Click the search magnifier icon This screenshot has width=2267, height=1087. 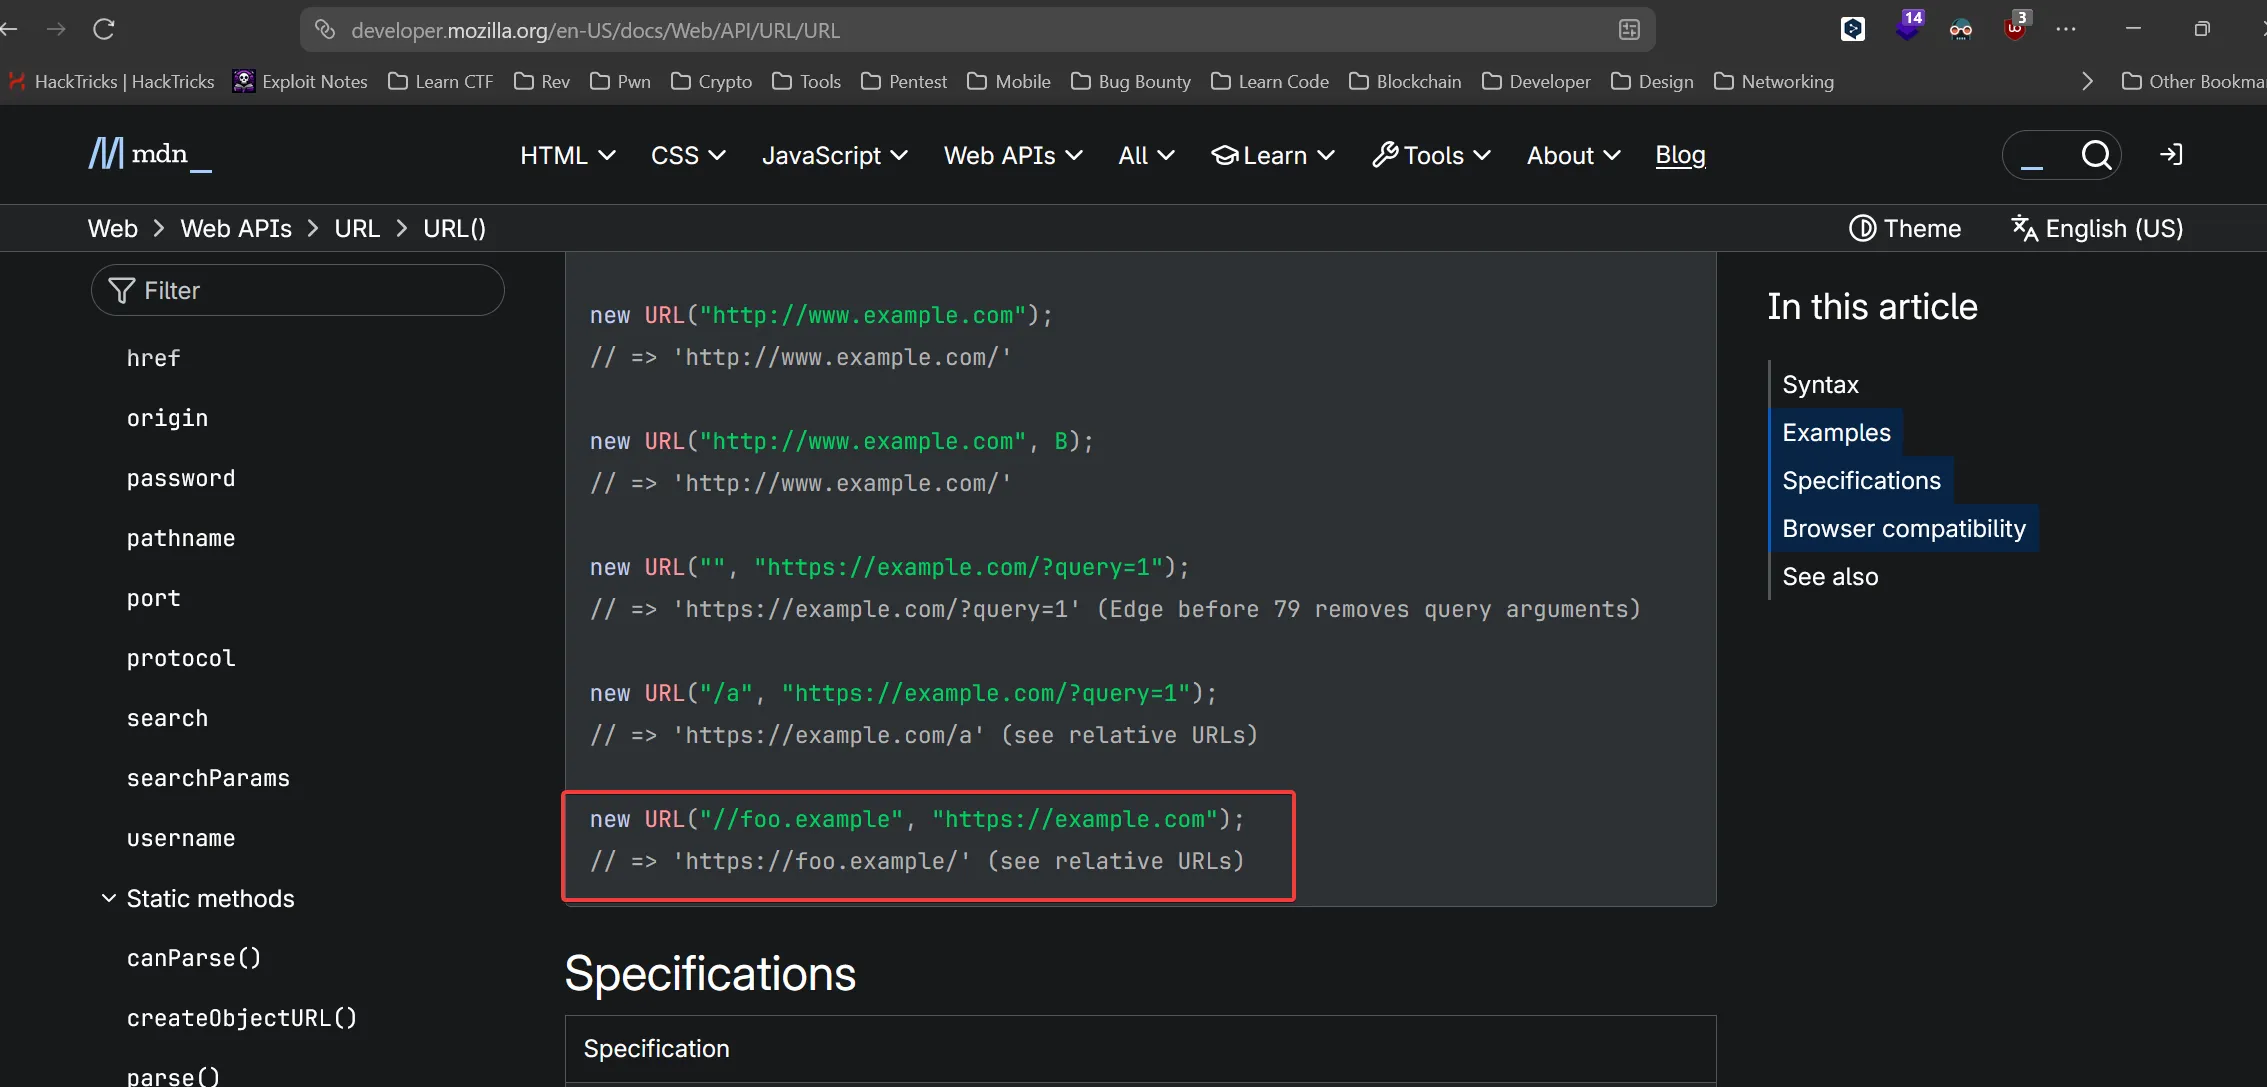click(2096, 155)
